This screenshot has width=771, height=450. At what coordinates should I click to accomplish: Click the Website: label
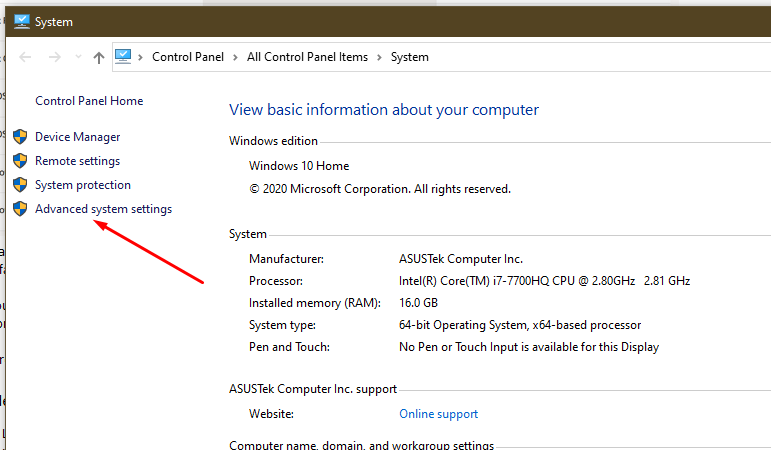click(x=271, y=414)
